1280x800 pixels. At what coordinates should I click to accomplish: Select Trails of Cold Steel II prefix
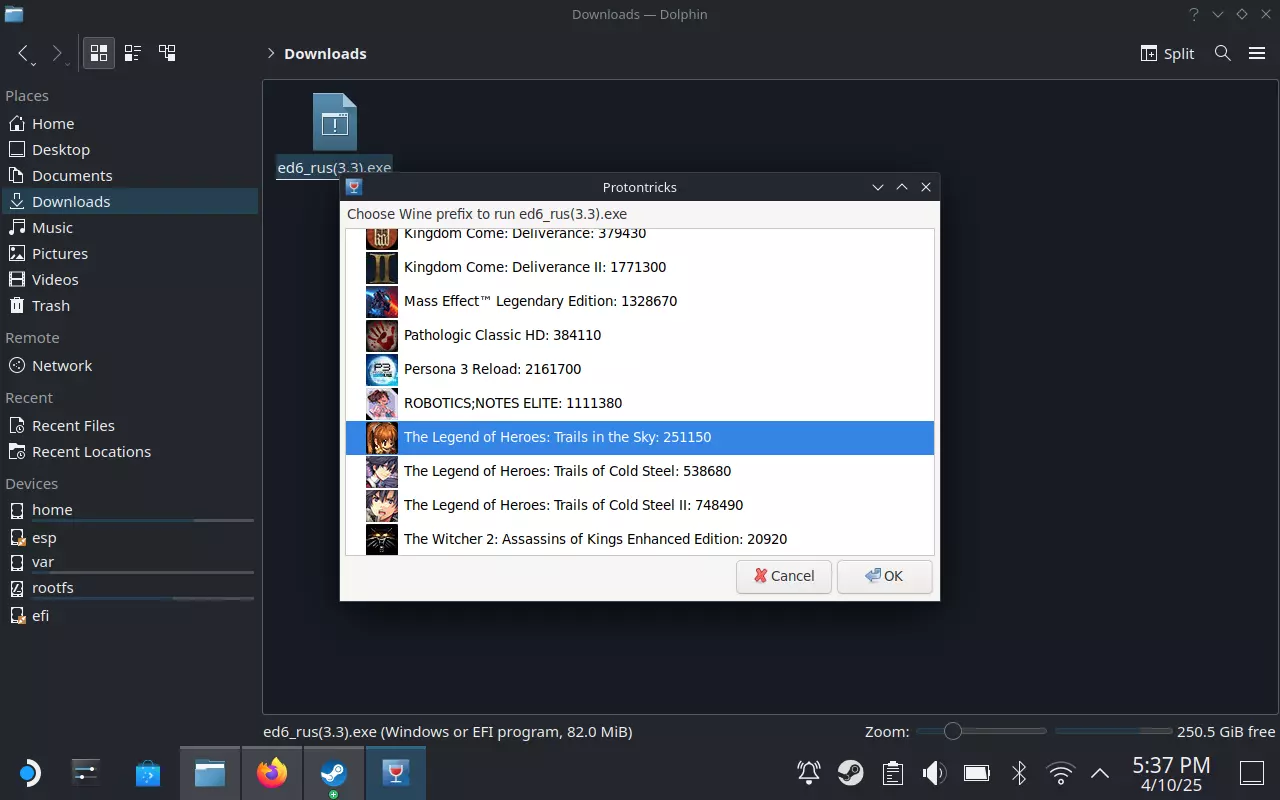(640, 505)
